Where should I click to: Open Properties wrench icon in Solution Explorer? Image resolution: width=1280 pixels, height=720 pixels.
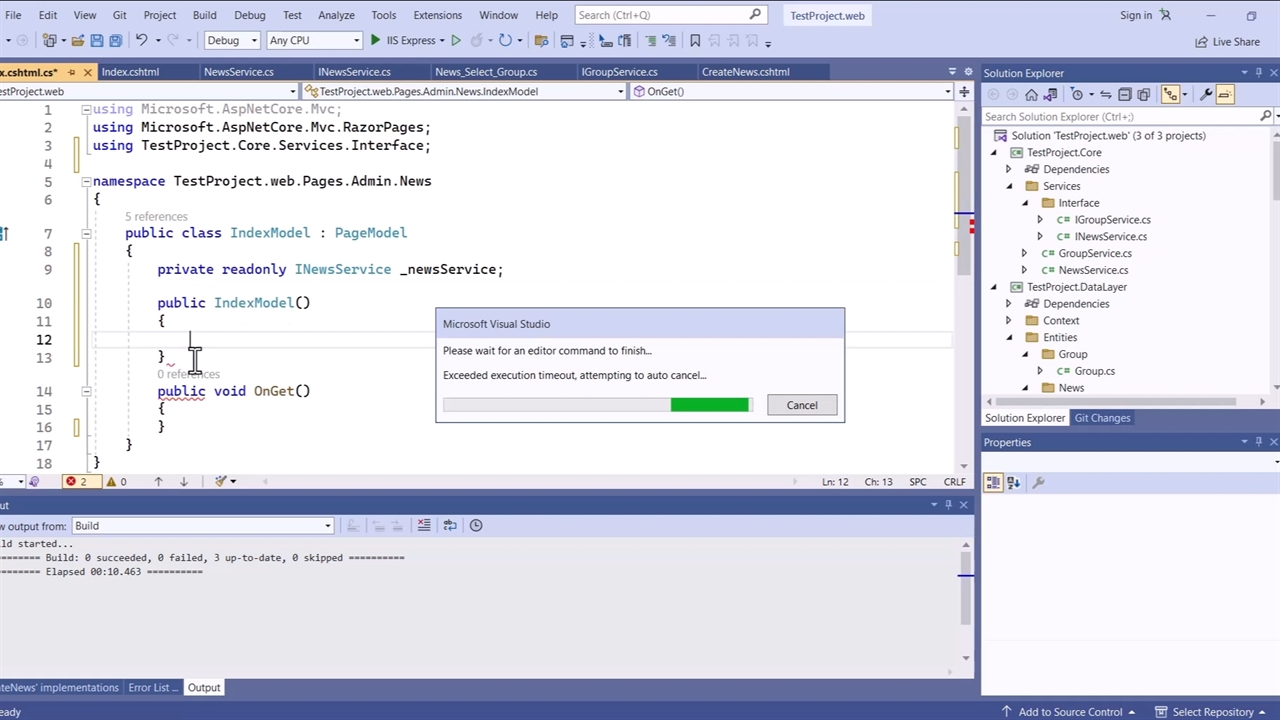[1206, 94]
